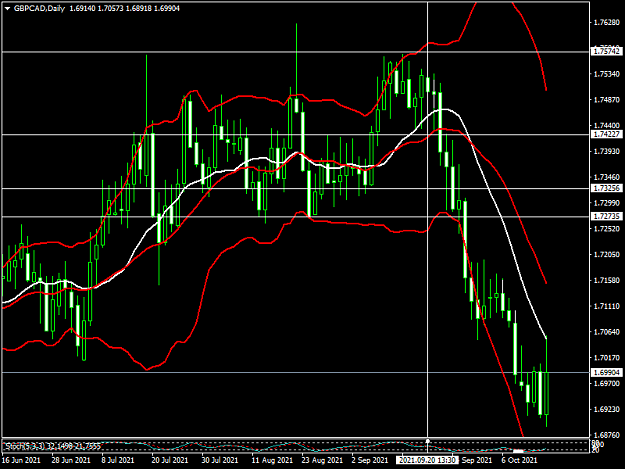
Task: Click the 1.70170 price scale value
Action: [x=607, y=358]
